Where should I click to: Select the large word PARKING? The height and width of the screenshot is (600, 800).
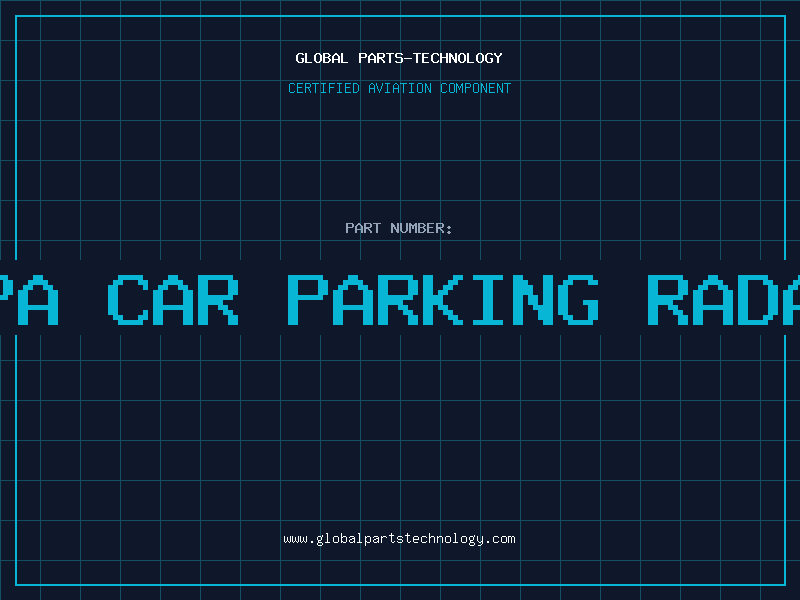coord(443,299)
